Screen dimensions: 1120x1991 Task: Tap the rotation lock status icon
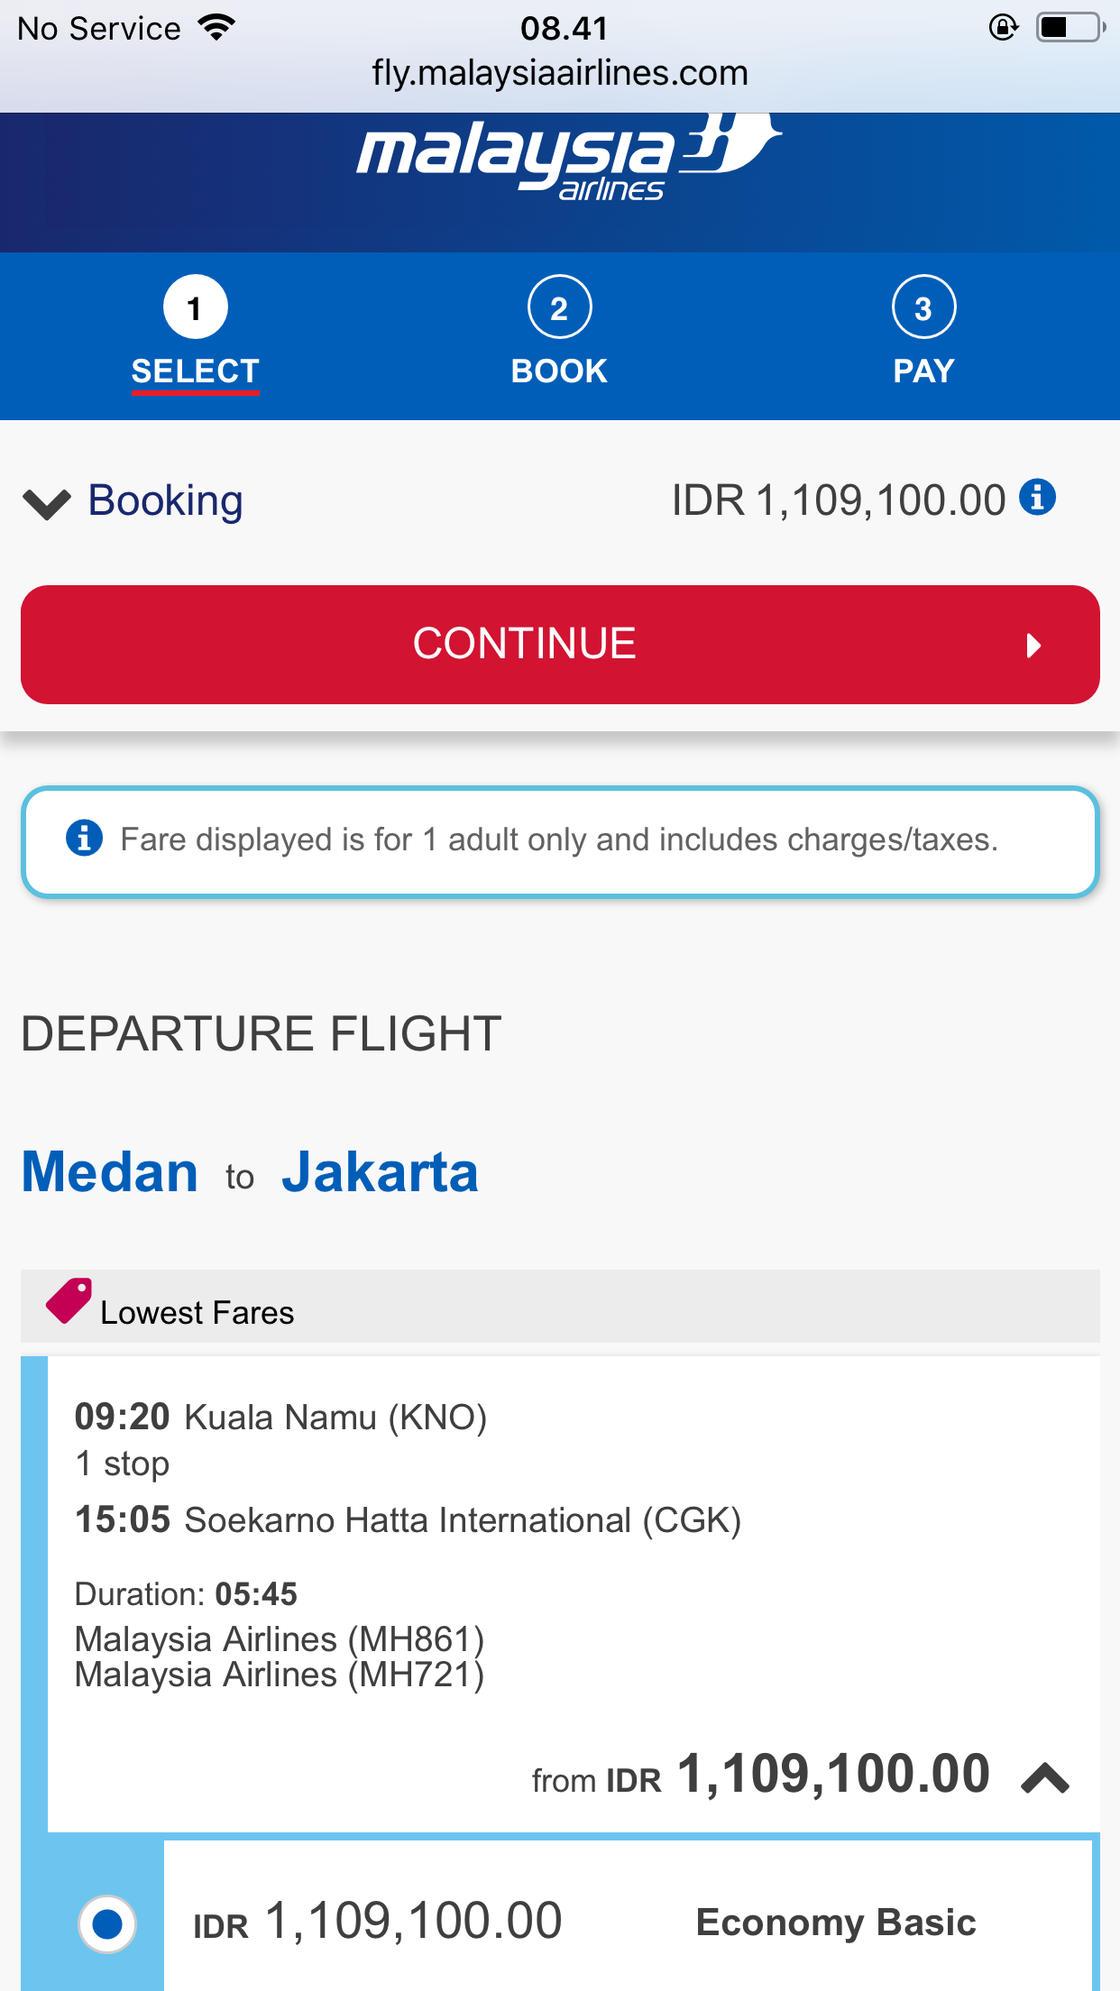pyautogui.click(x=1003, y=27)
